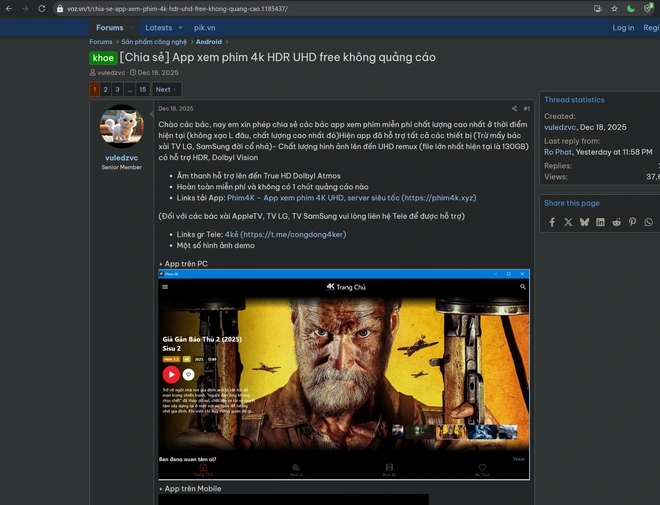The image size is (660, 505).
Task: Expand the Forums dropdown arrow
Action: pyautogui.click(x=131, y=28)
